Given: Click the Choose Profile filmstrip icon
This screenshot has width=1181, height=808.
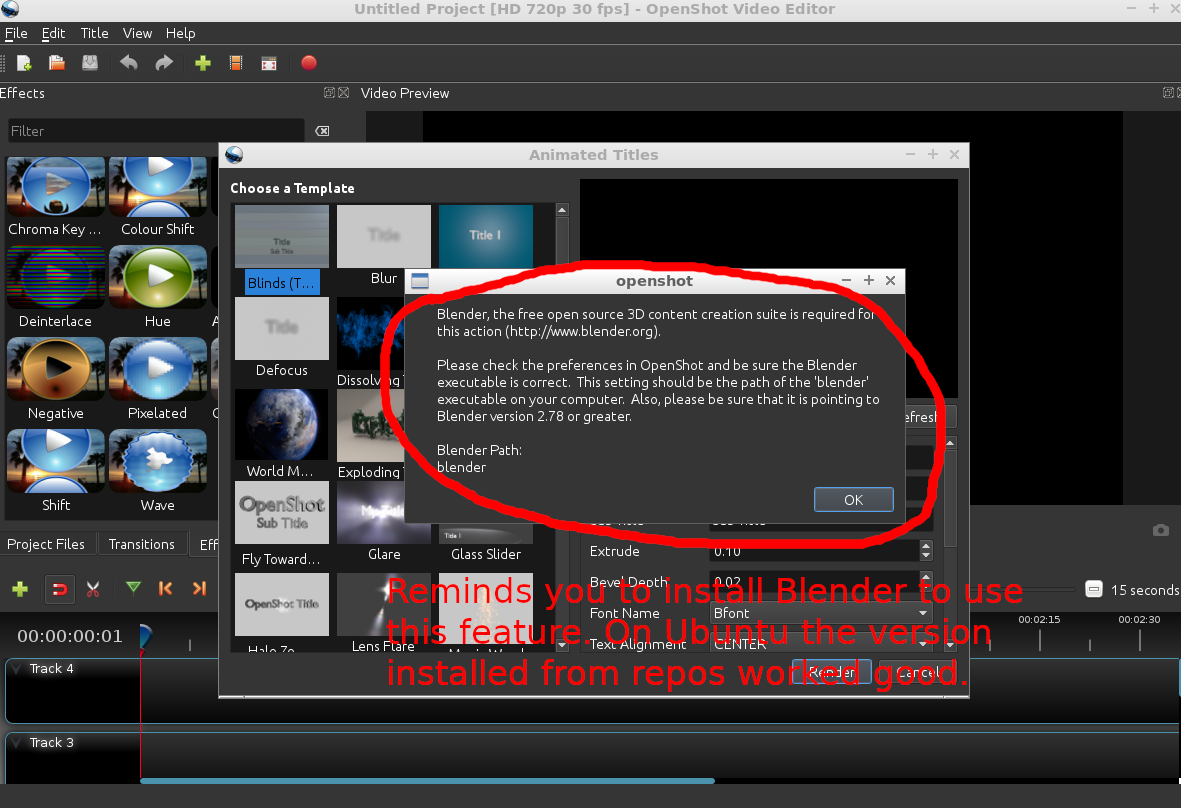Looking at the screenshot, I should (x=236, y=63).
